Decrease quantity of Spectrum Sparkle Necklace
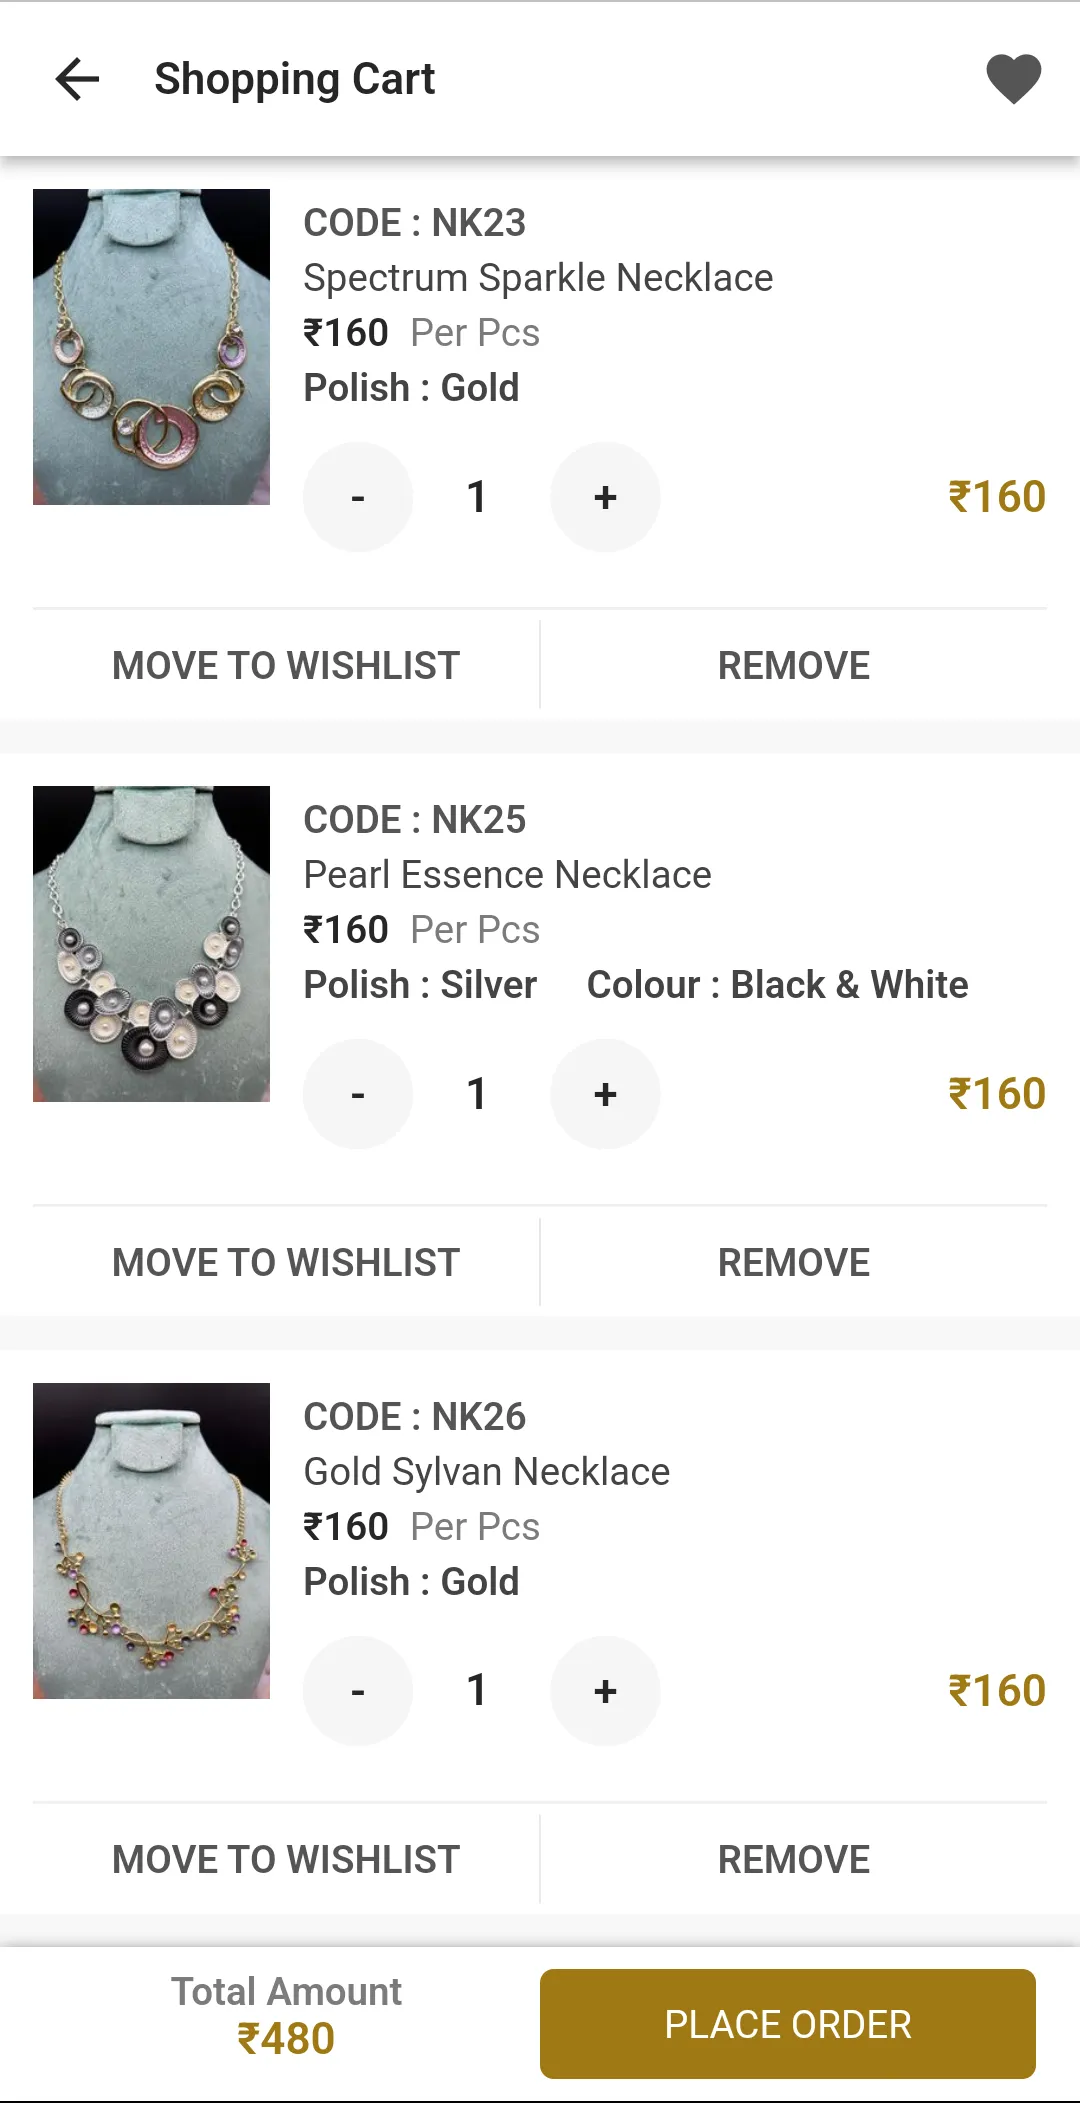Viewport: 1080px width, 2103px height. click(358, 497)
